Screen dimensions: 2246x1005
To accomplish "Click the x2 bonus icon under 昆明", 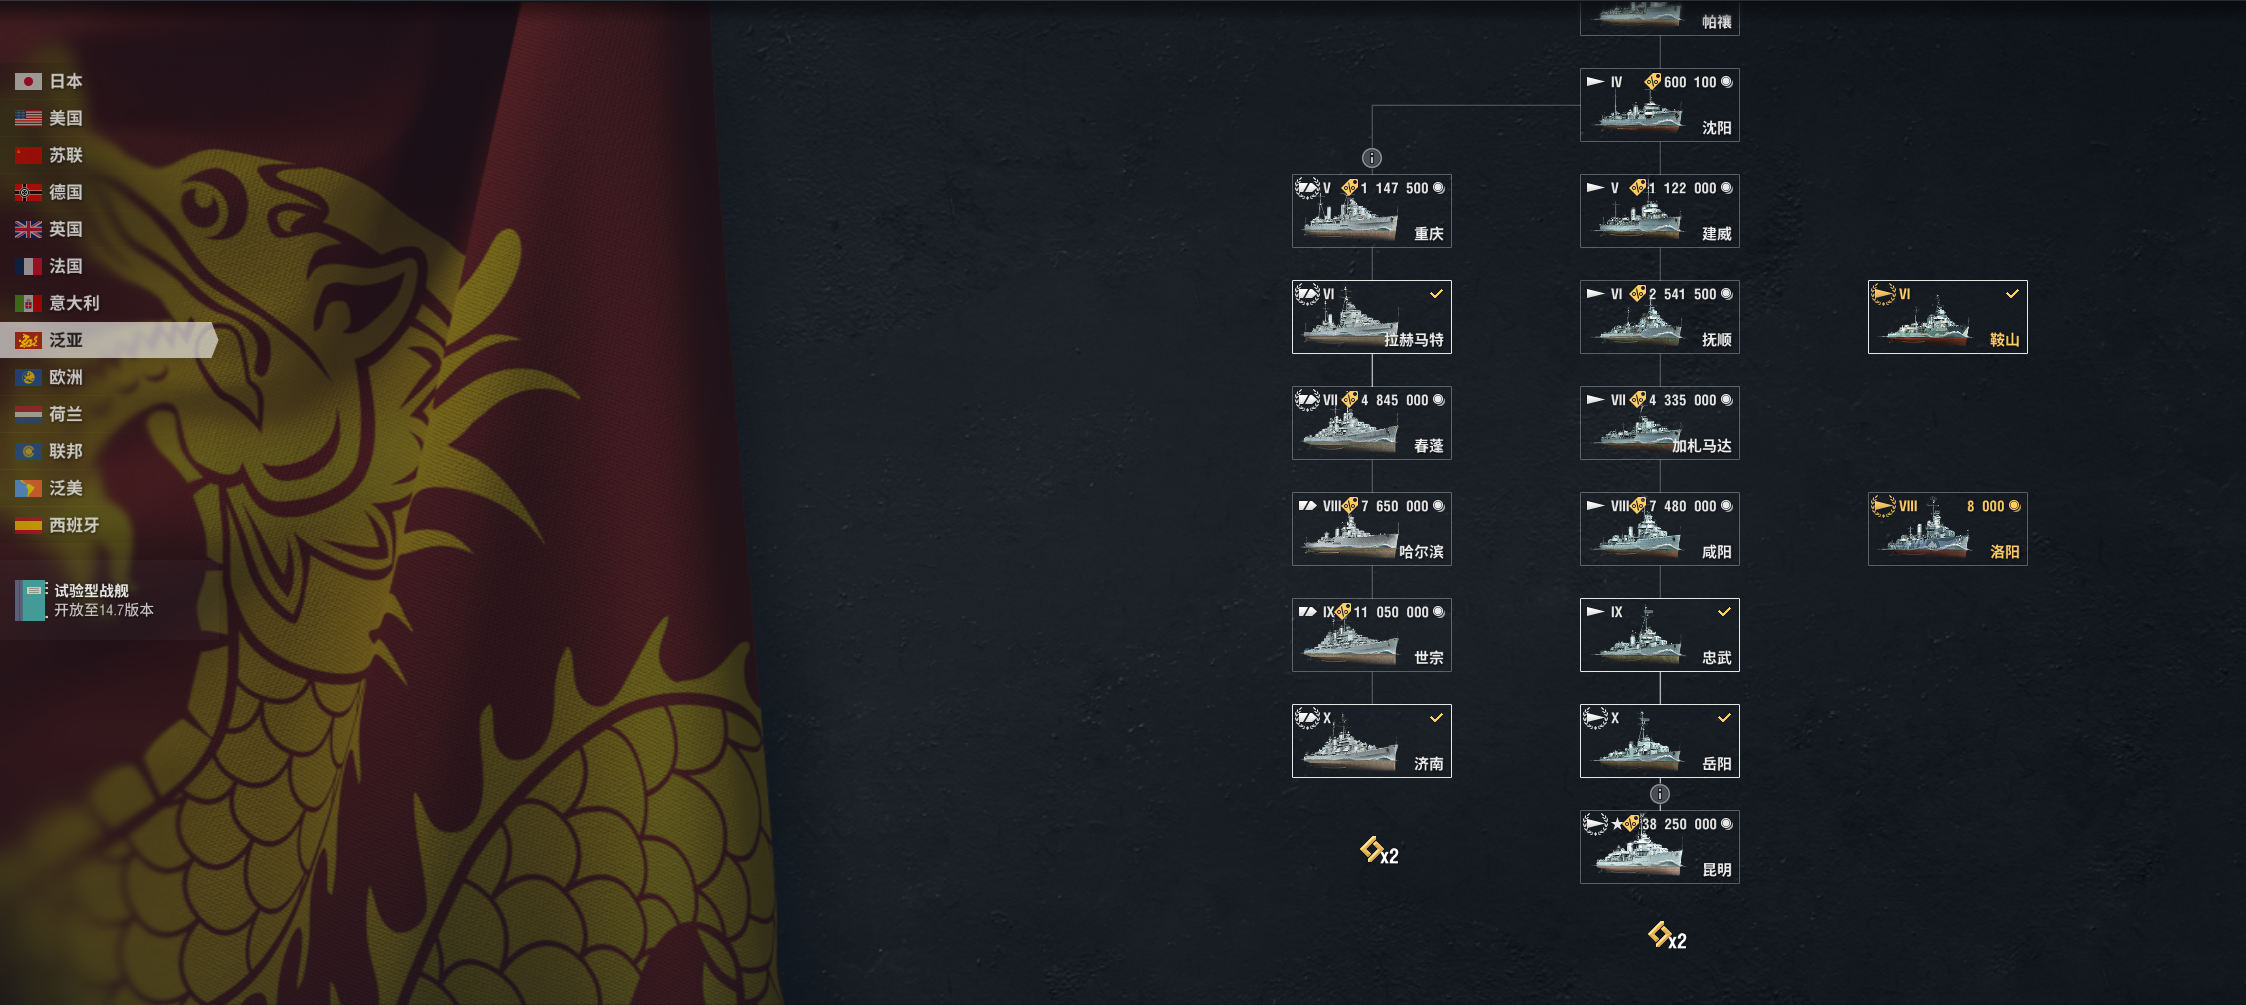I will 1667,937.
